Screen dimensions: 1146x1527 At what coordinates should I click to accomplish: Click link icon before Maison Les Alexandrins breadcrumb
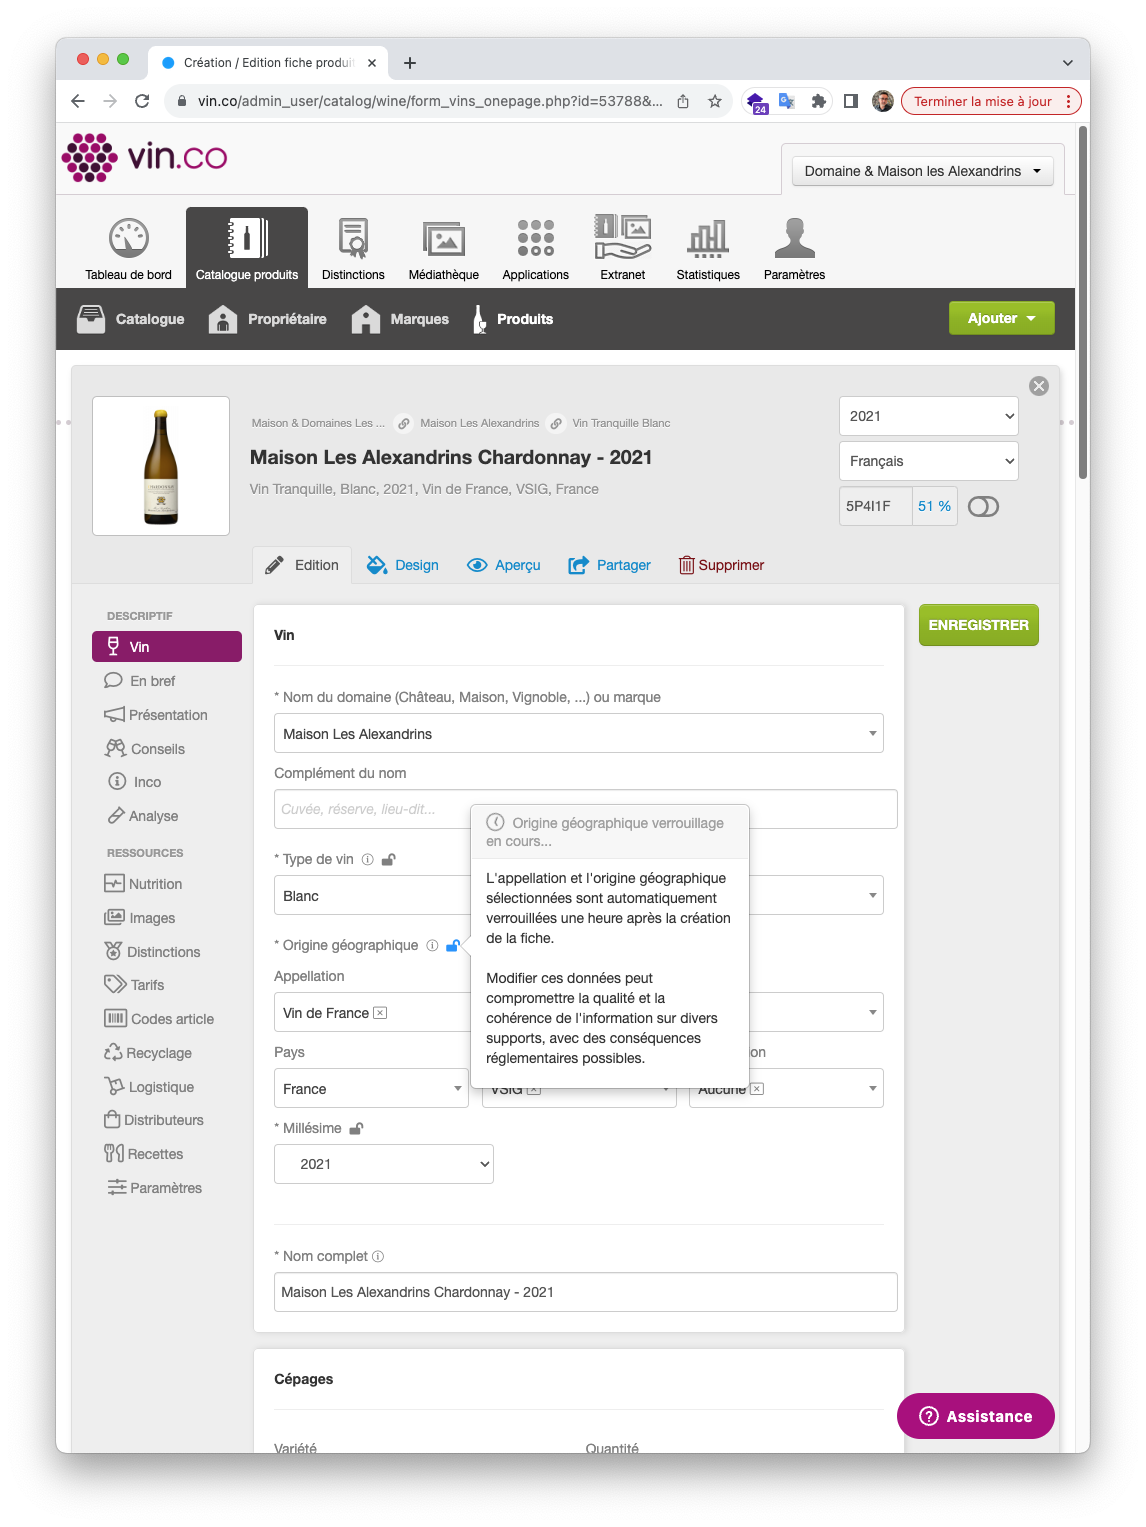click(x=404, y=423)
